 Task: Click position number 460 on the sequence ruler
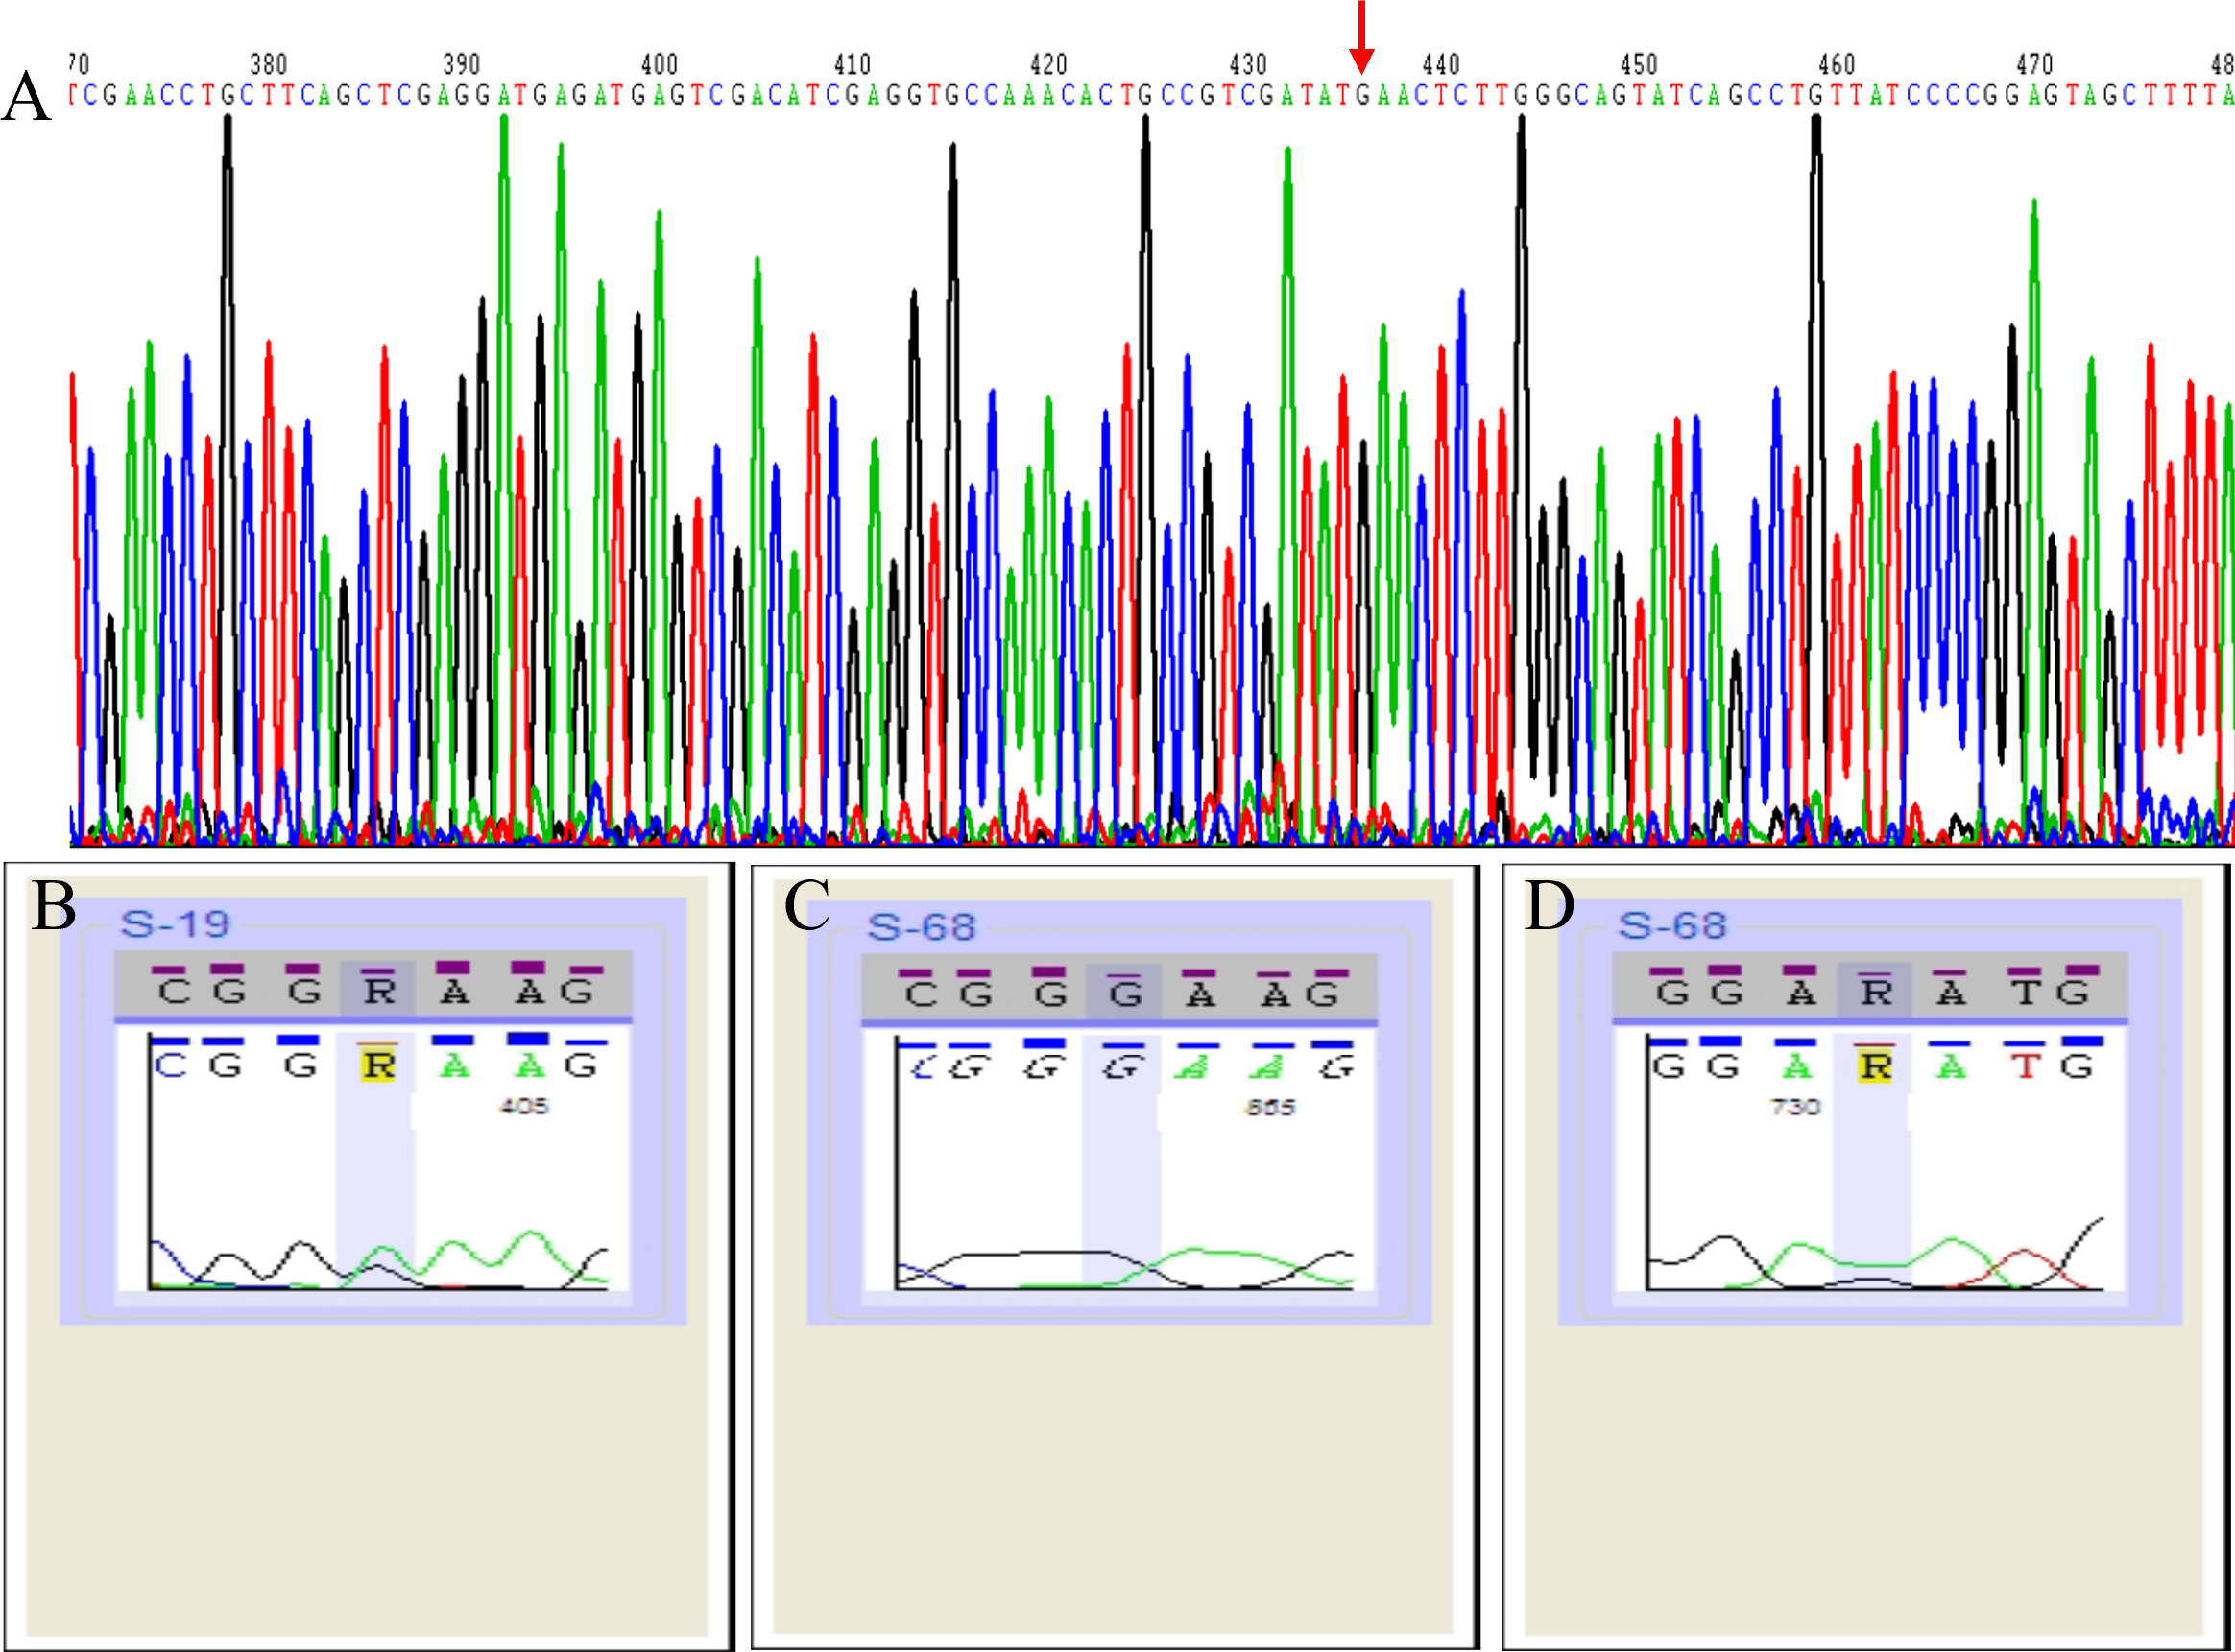tap(1836, 65)
